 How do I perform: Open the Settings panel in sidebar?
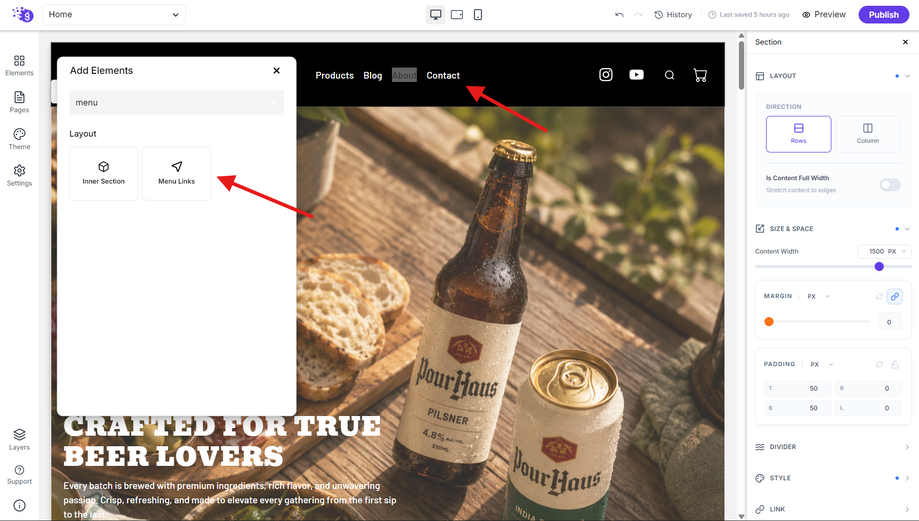[x=19, y=175]
